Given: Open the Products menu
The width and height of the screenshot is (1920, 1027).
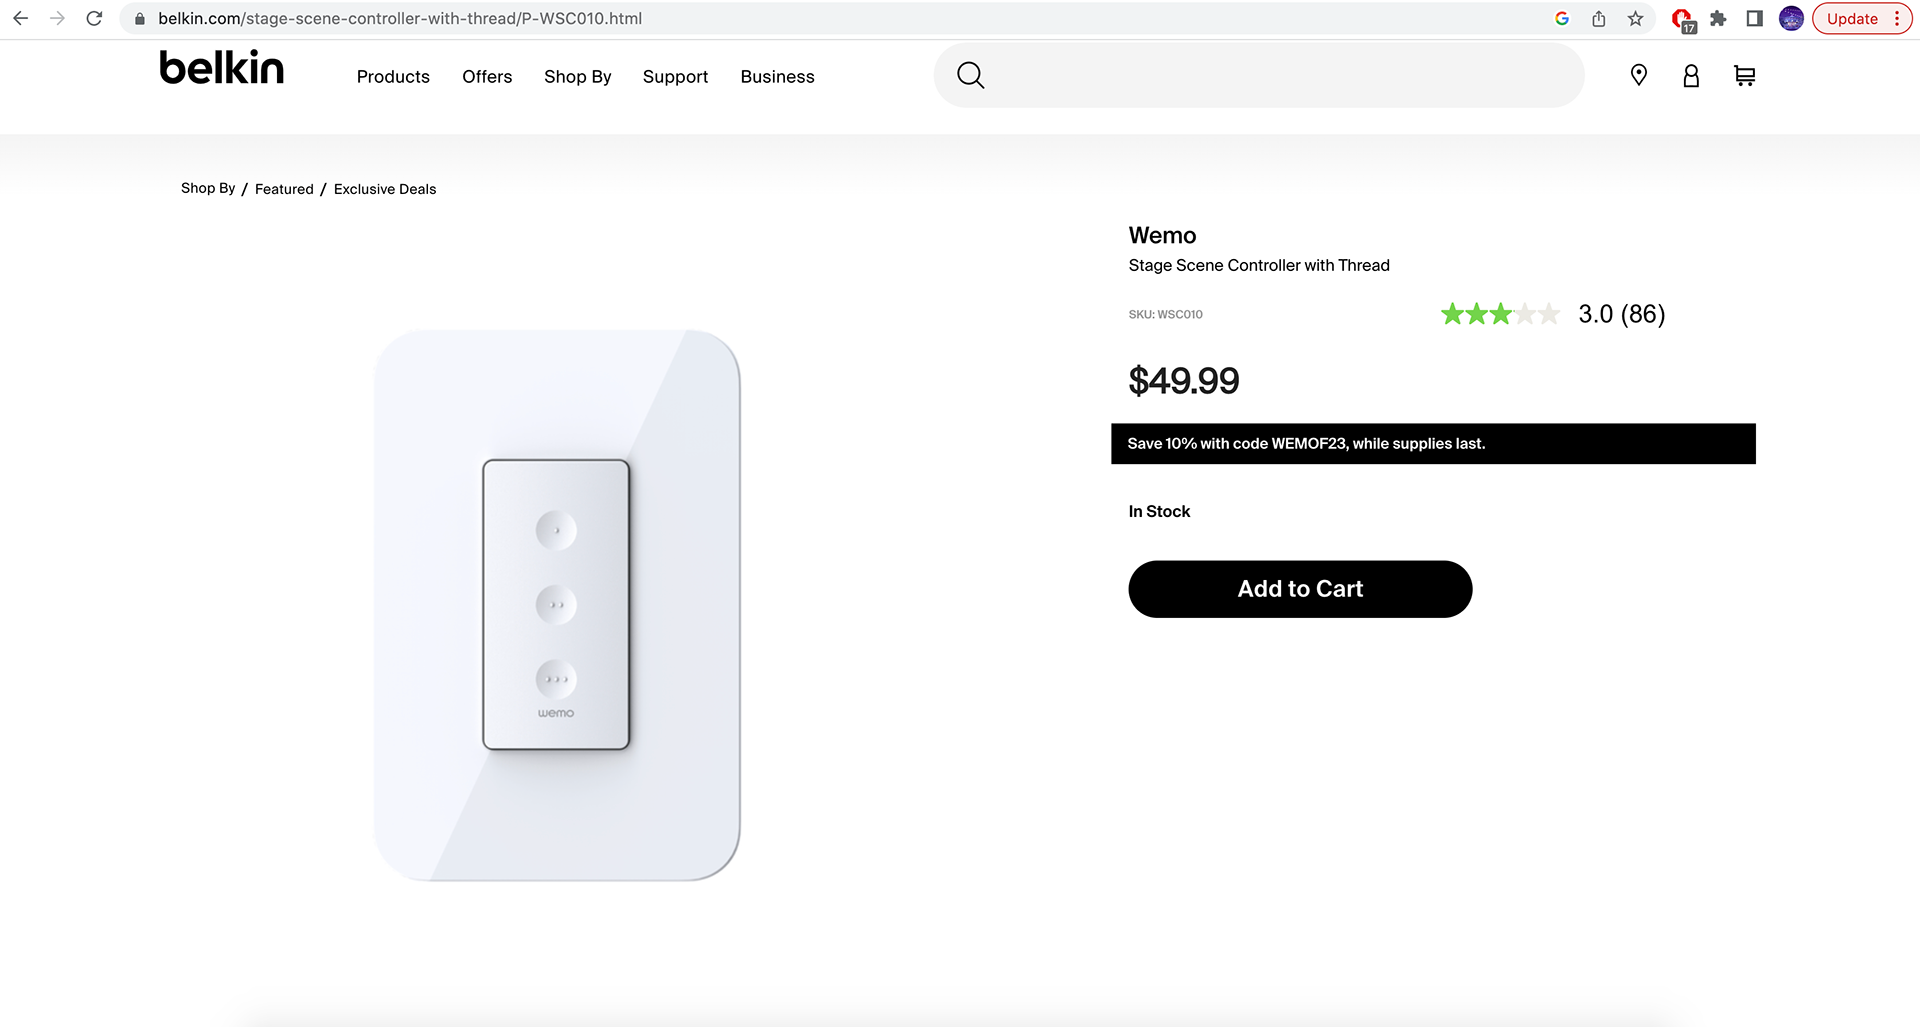Looking at the screenshot, I should coord(393,77).
